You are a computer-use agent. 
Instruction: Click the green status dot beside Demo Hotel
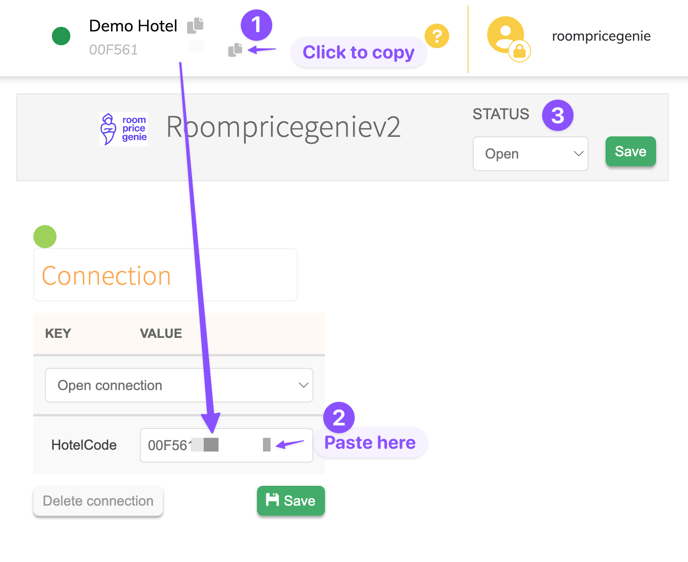(61, 37)
